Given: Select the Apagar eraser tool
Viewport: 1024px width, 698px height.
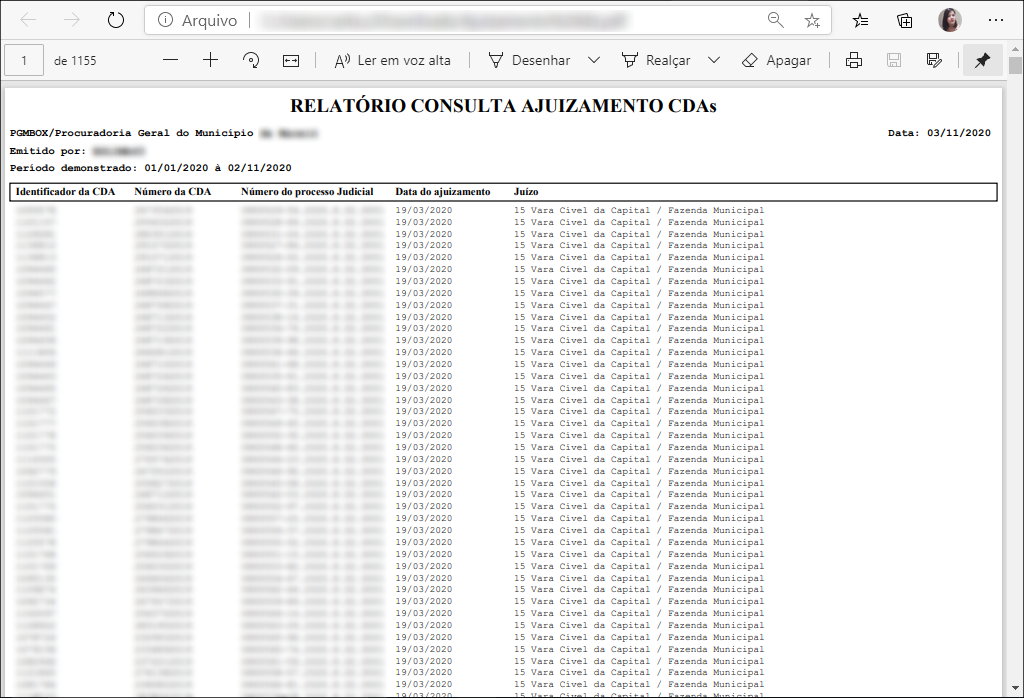Looking at the screenshot, I should coord(777,60).
